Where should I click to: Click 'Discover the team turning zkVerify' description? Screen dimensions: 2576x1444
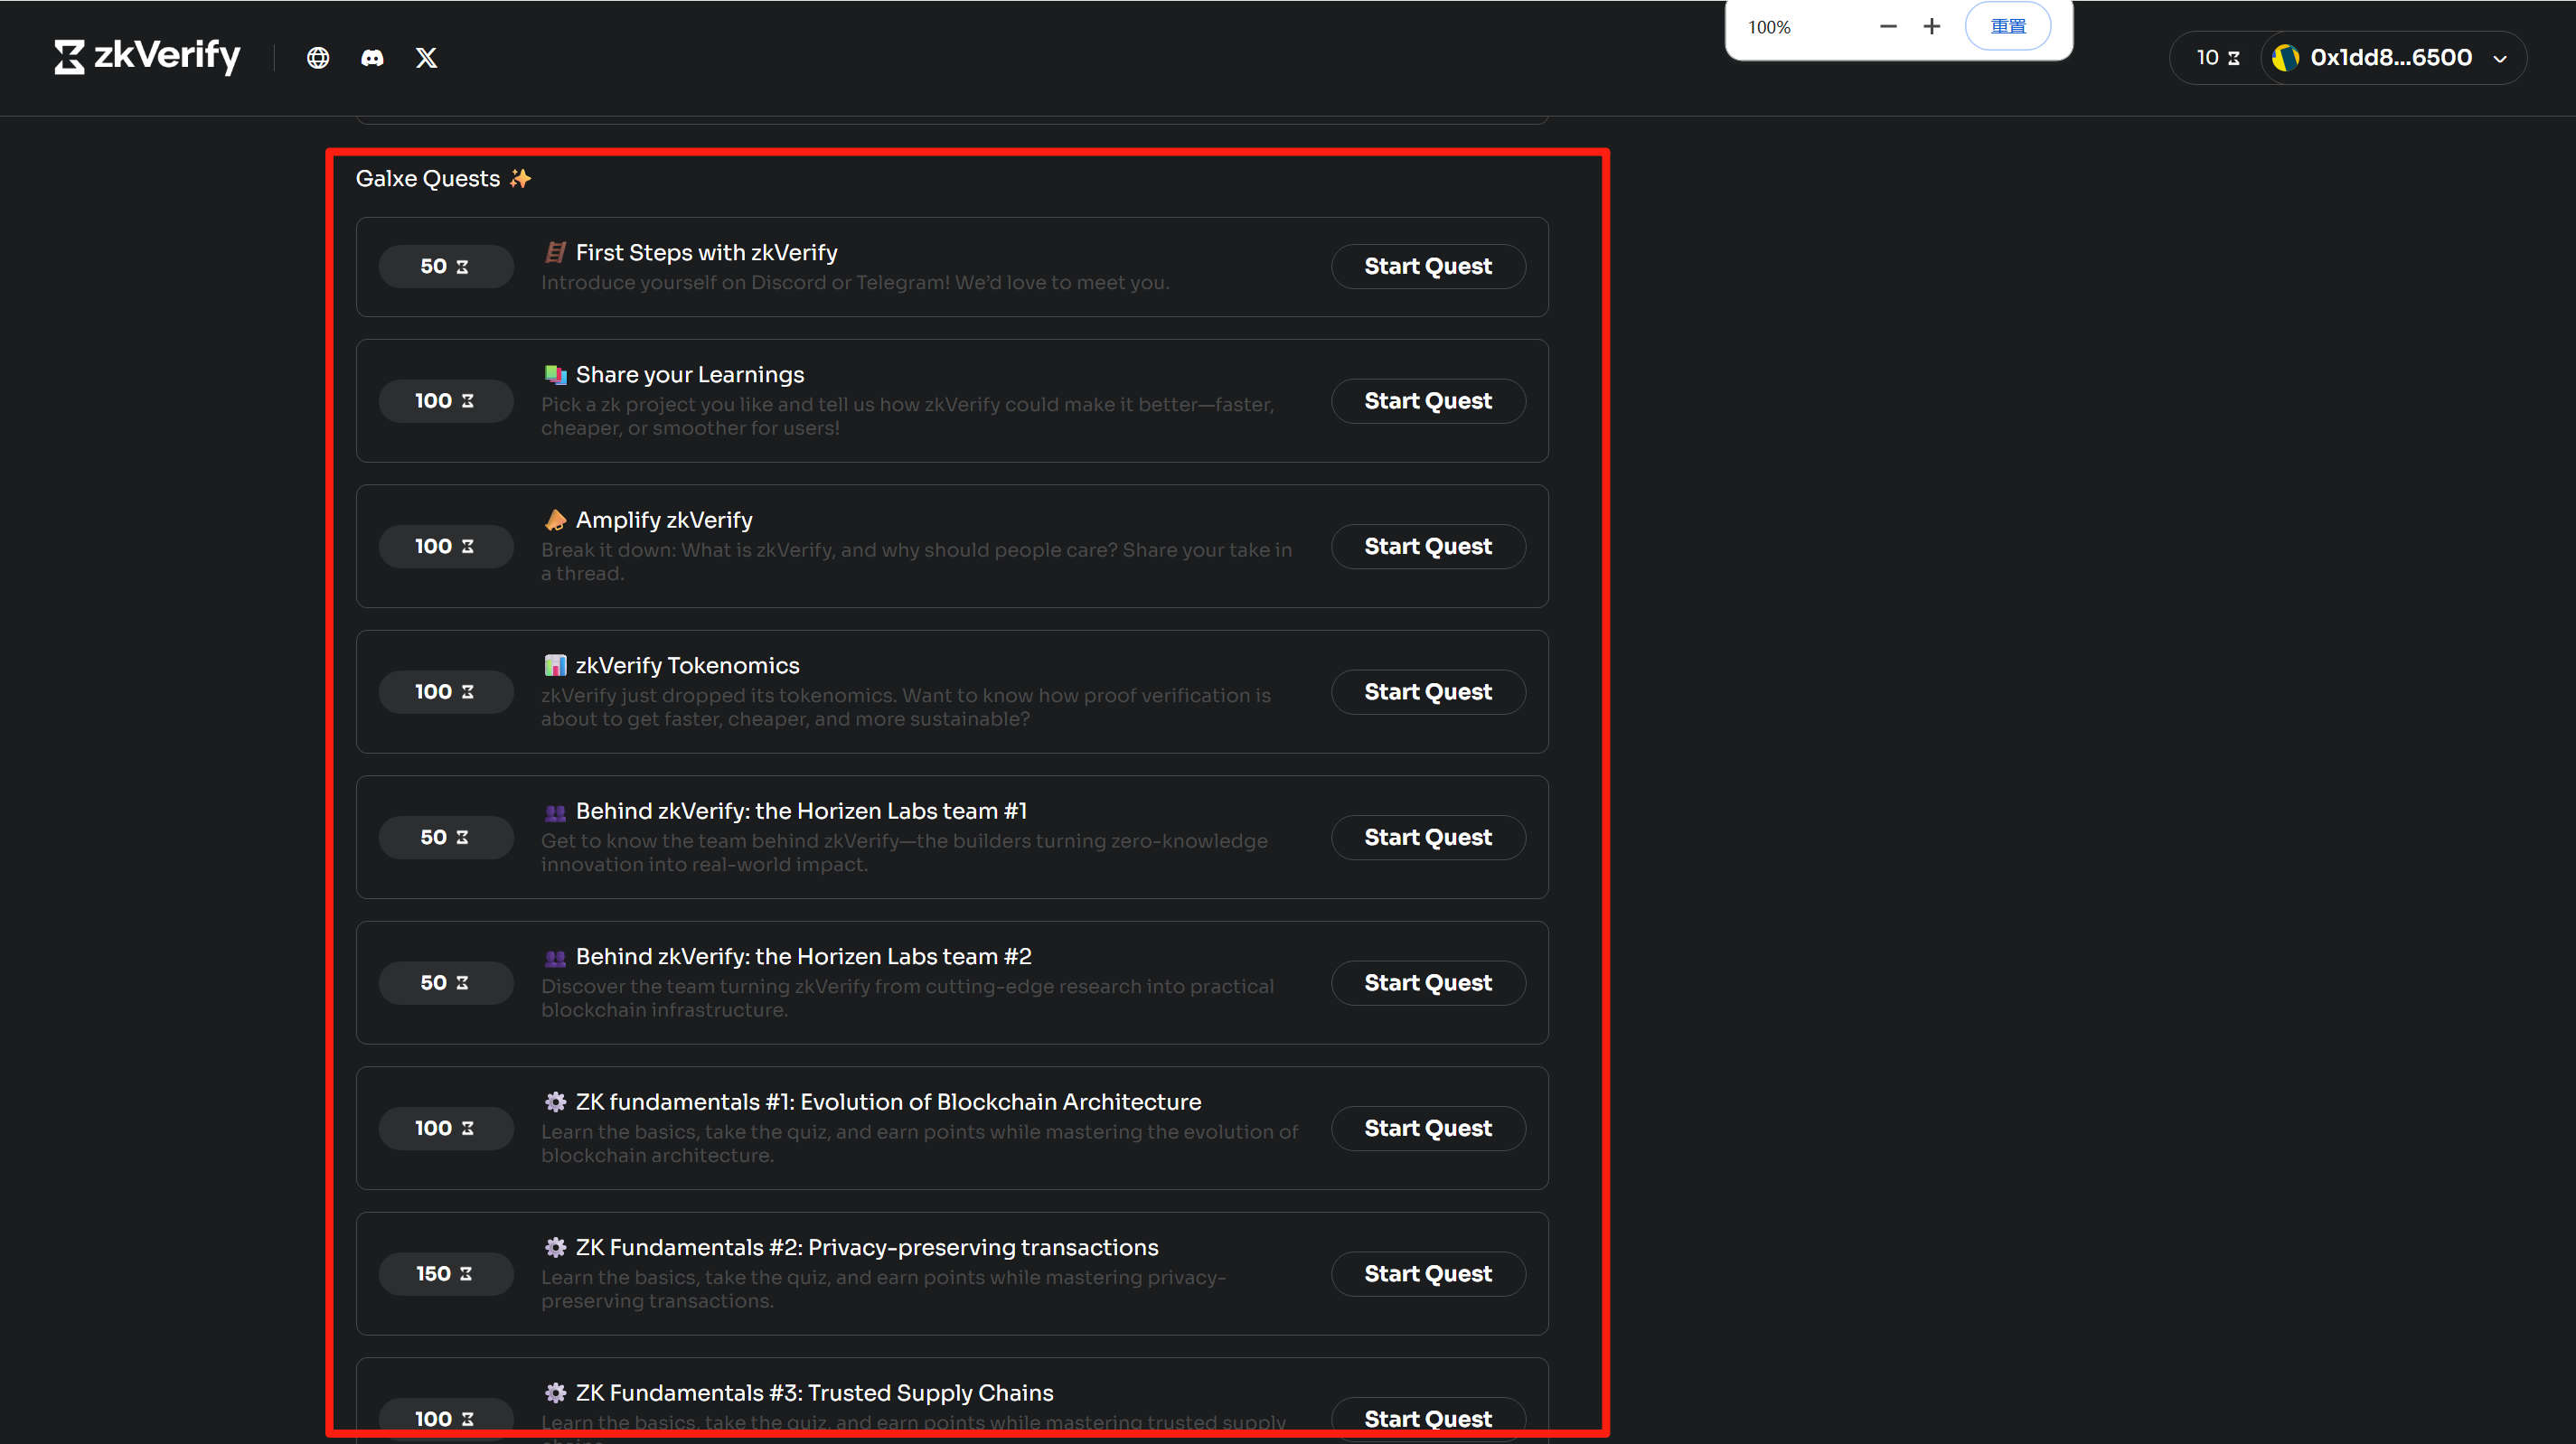tap(908, 999)
